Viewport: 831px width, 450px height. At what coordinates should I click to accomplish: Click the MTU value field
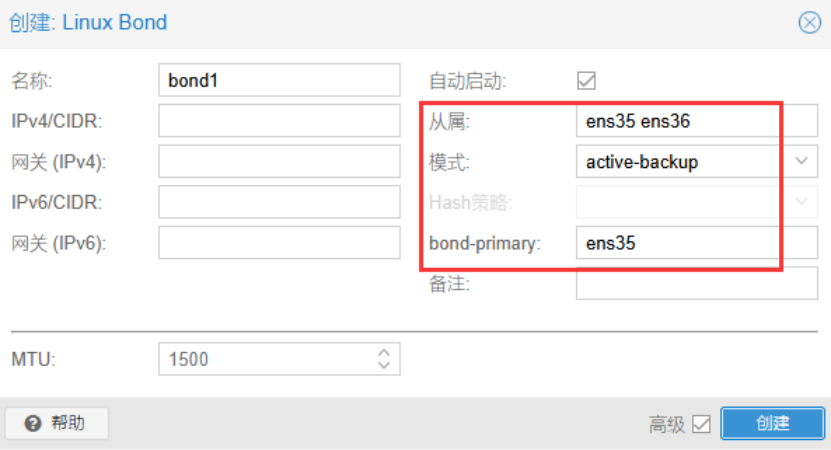pos(265,359)
